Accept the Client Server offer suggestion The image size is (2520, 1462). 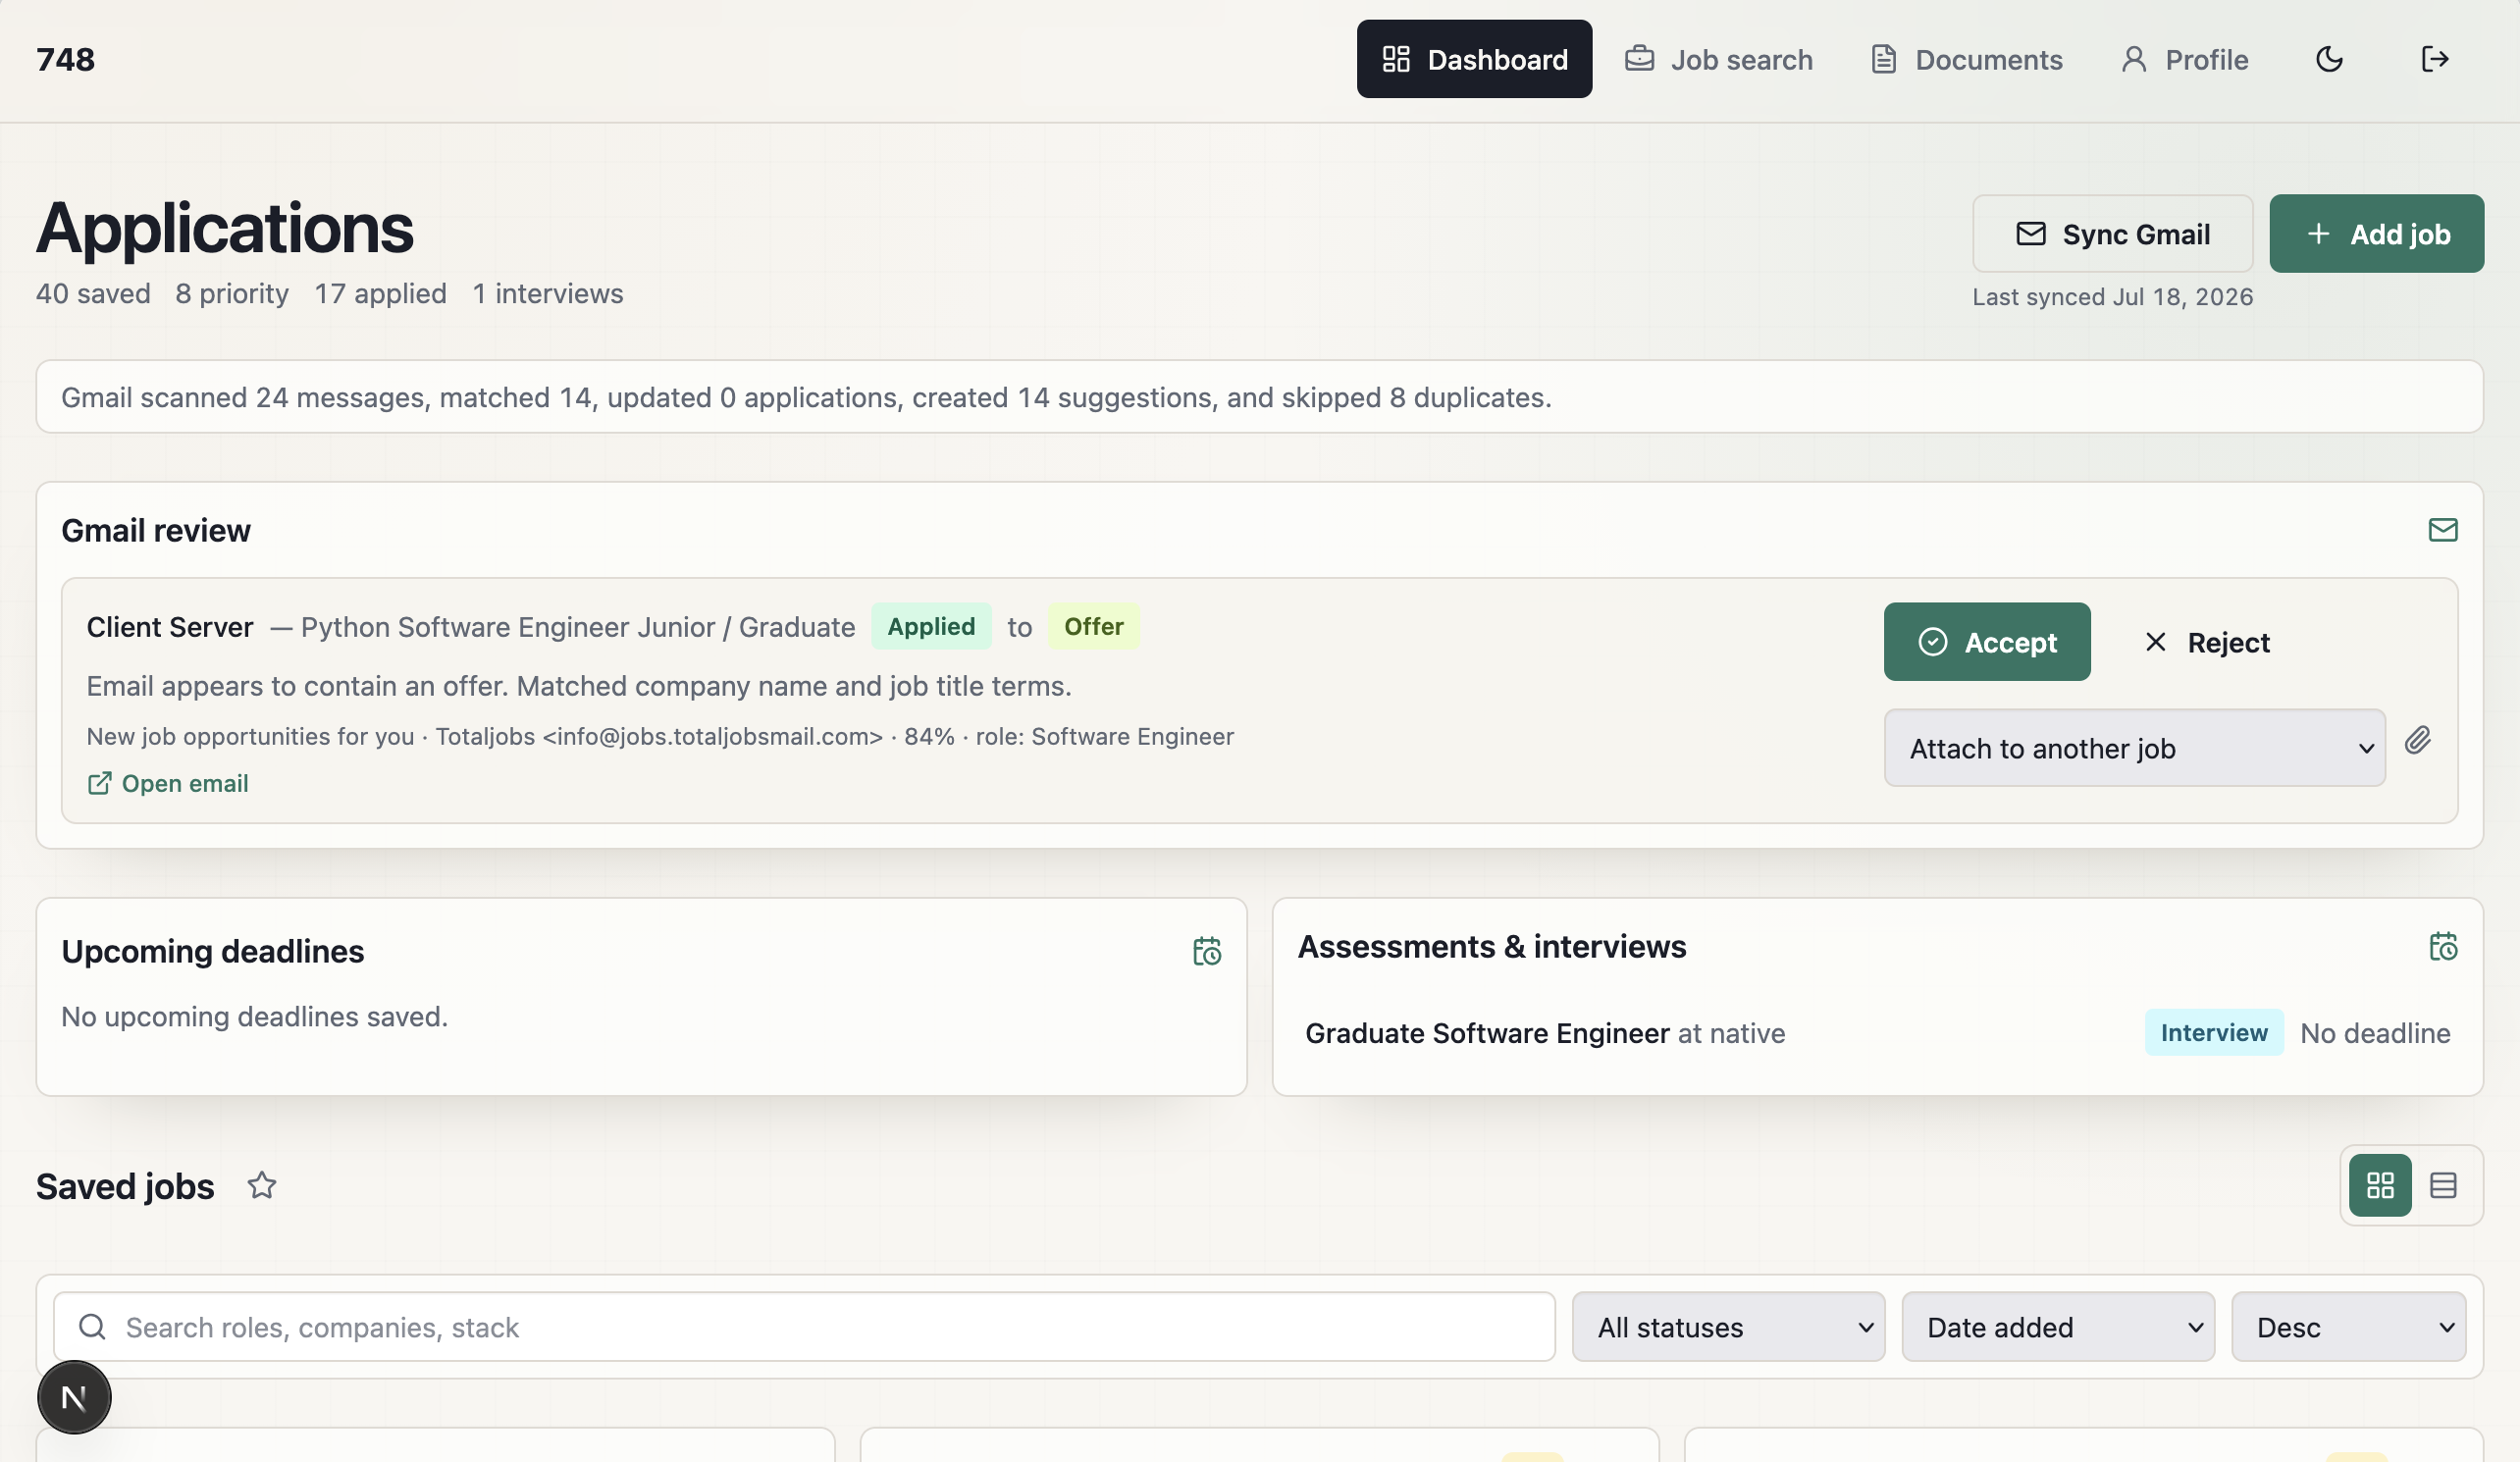pyautogui.click(x=1986, y=642)
